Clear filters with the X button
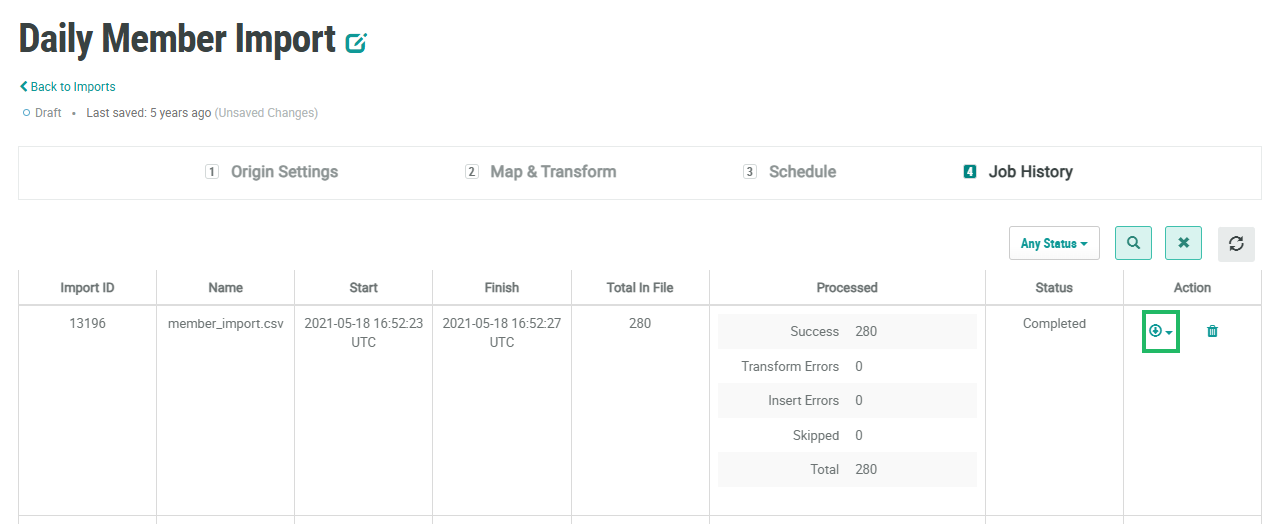This screenshot has width=1272, height=524. tap(1183, 243)
